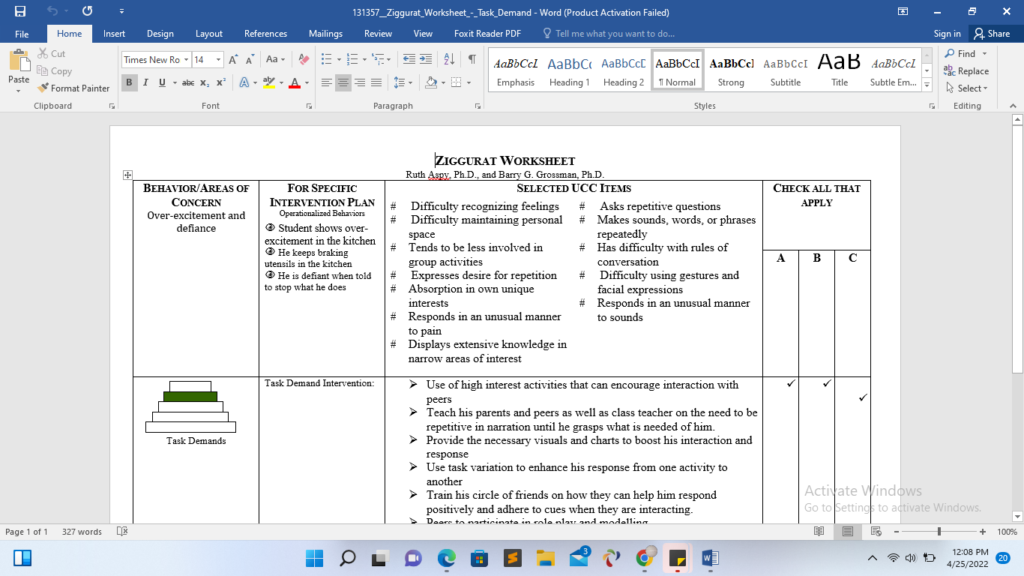Open the Find dropdown arrow

point(985,54)
